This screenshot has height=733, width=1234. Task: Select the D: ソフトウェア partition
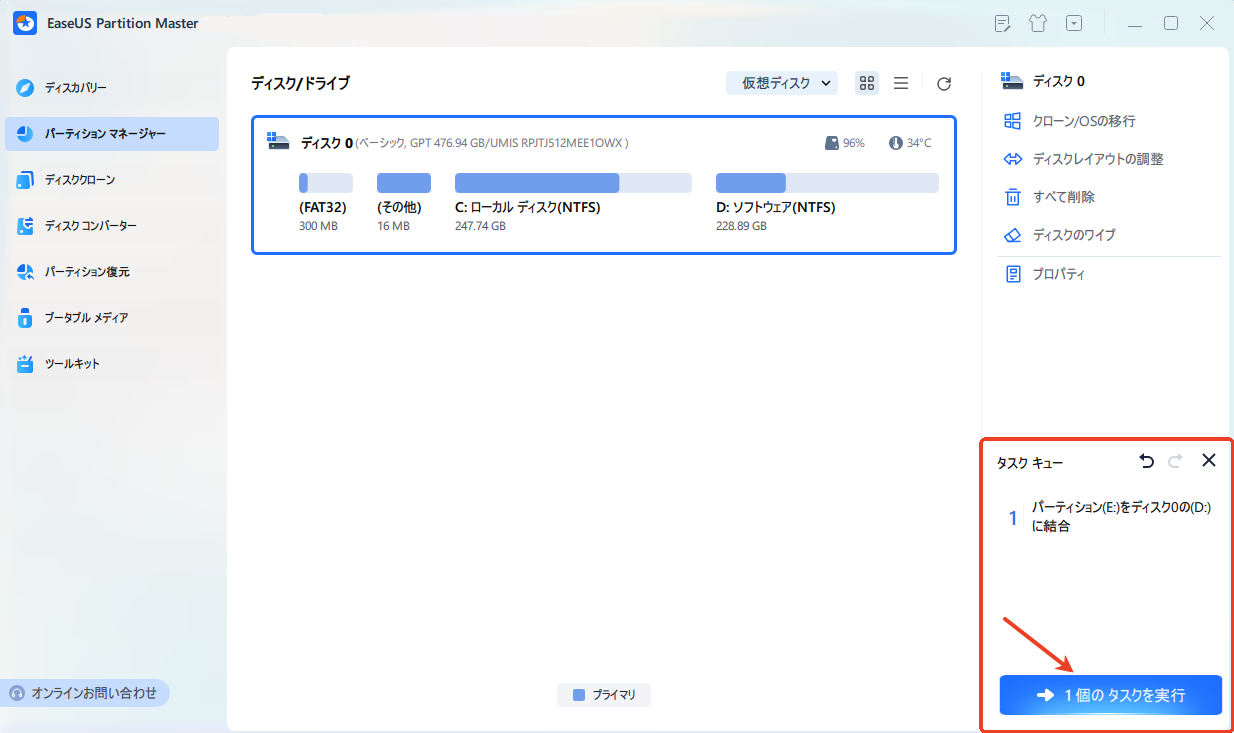[826, 183]
